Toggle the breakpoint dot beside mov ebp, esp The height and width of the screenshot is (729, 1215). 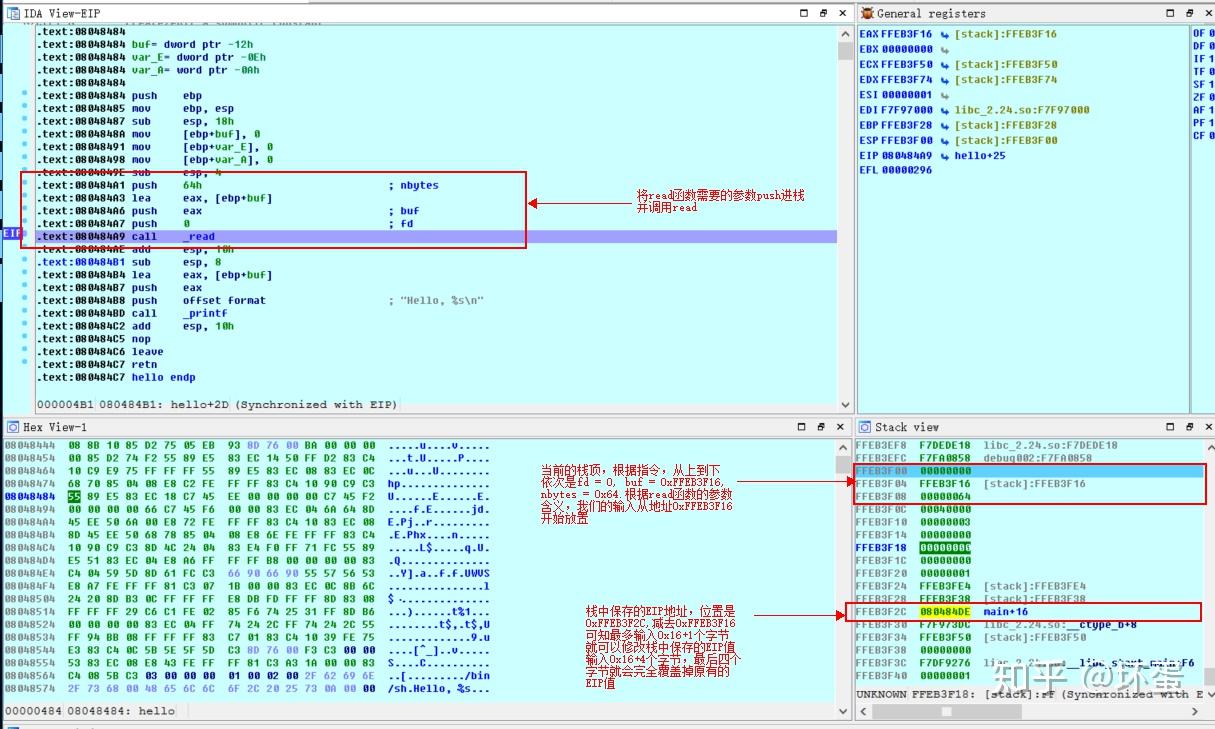tap(26, 107)
